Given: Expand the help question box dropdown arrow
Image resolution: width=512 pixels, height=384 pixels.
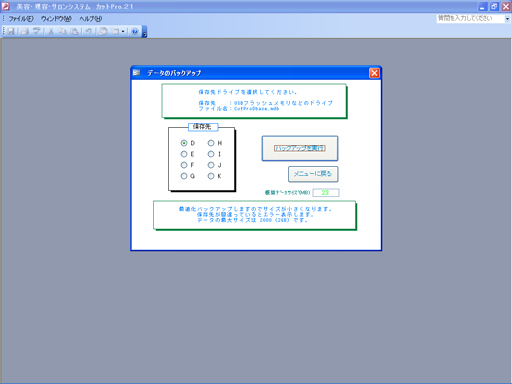Looking at the screenshot, I should [x=507, y=19].
